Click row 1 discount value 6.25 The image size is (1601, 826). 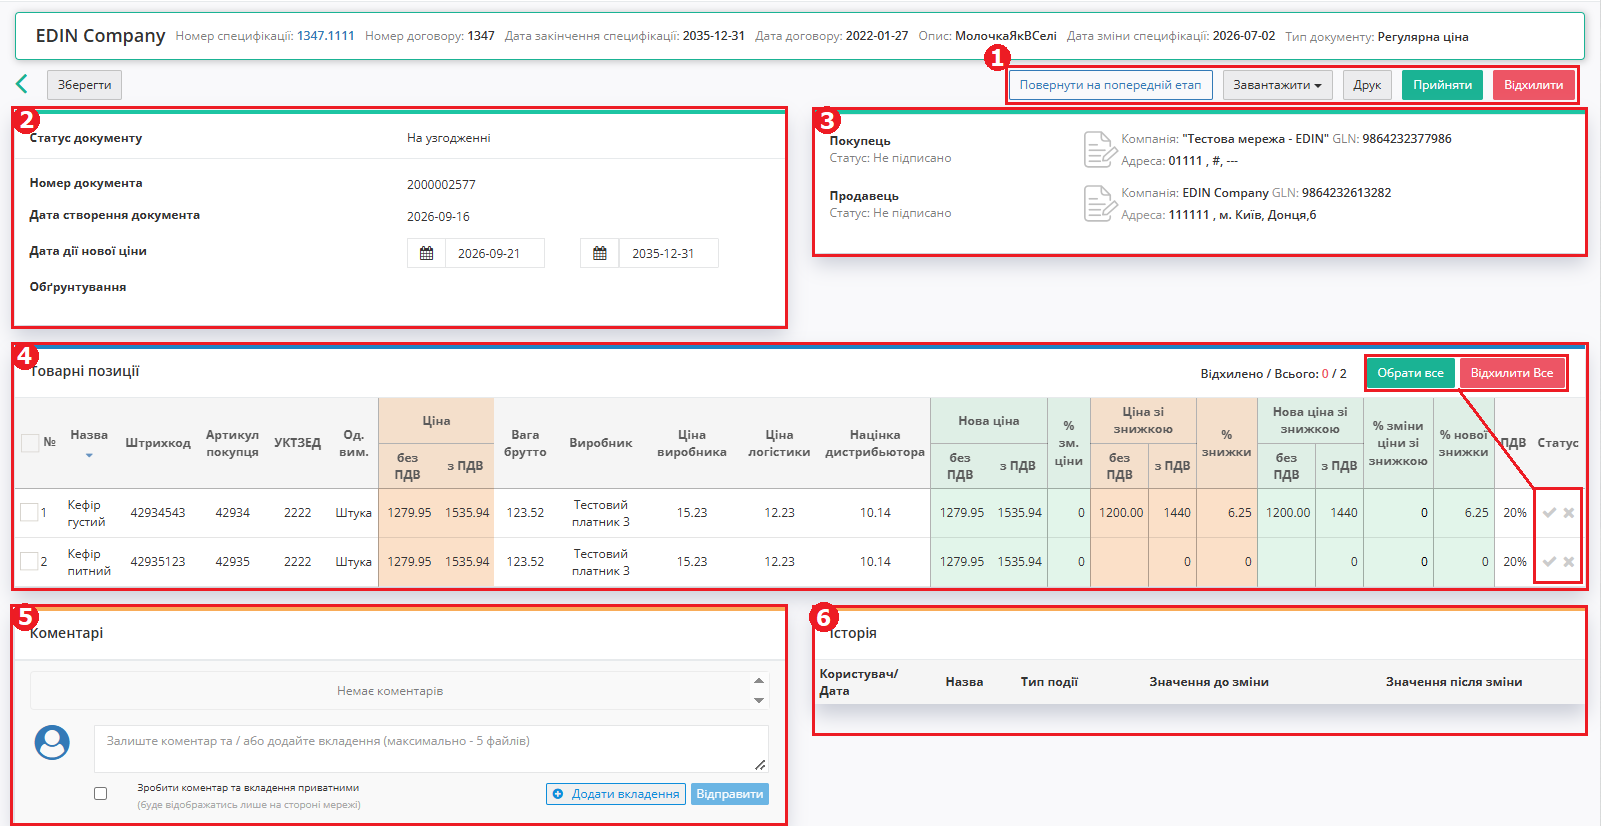(1239, 513)
